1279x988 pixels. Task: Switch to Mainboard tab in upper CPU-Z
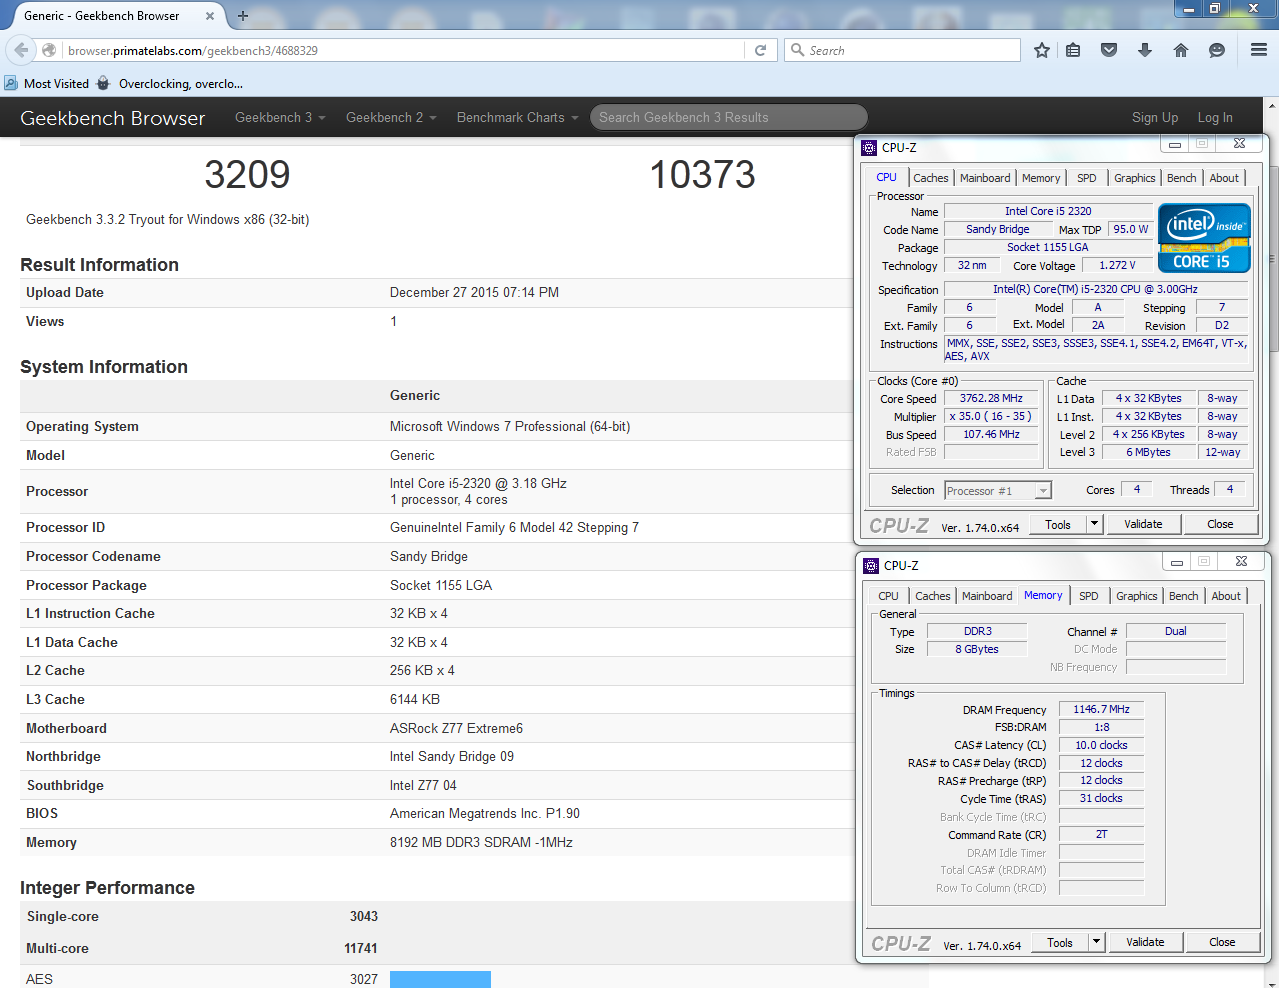pos(985,178)
